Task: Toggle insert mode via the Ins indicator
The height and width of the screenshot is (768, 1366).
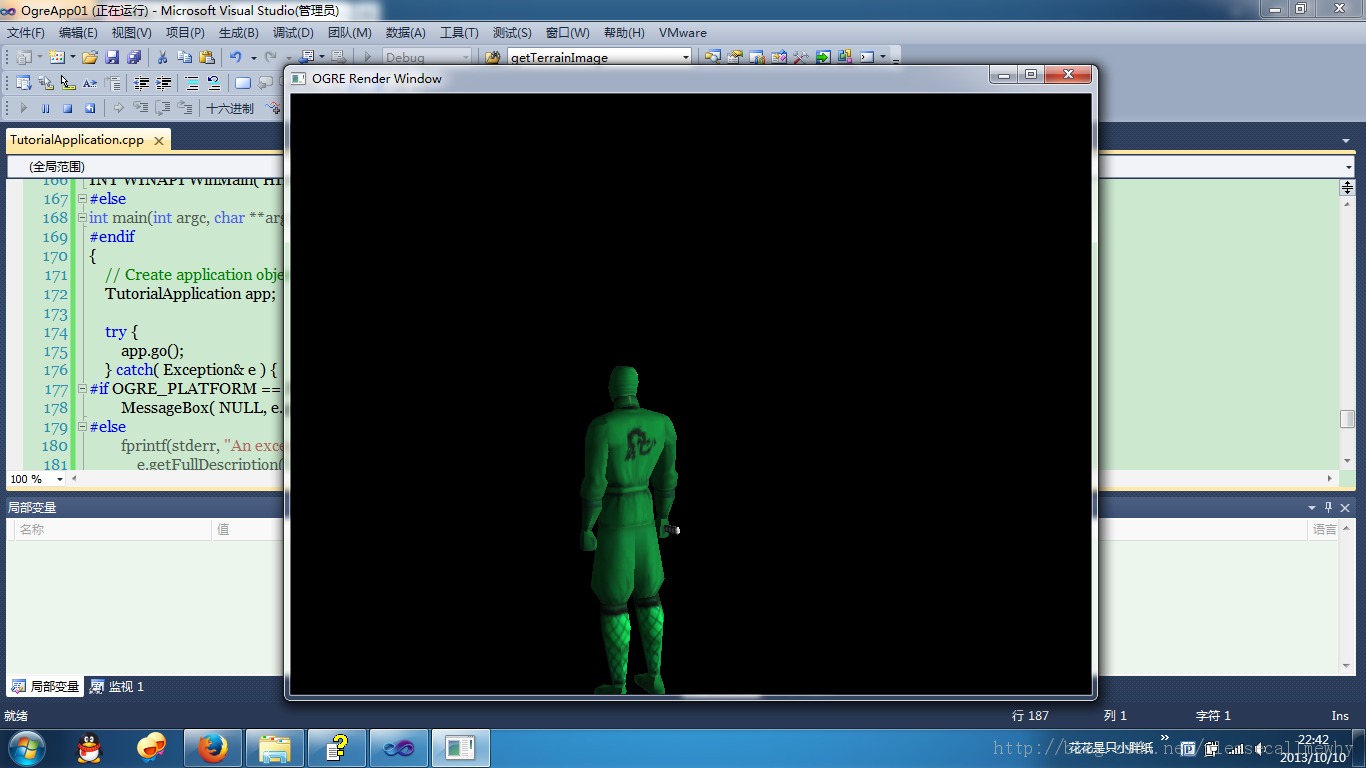Action: point(1340,715)
